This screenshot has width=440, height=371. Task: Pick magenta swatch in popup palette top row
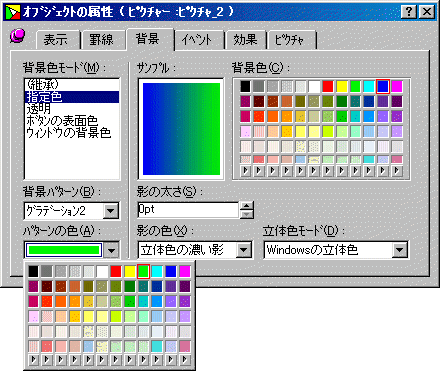tap(185, 271)
